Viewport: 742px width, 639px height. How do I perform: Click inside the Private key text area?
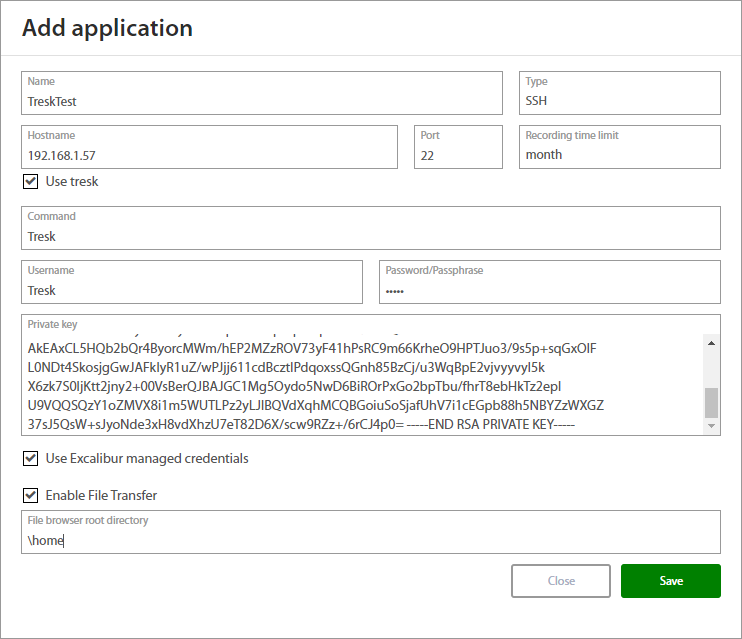(360, 385)
